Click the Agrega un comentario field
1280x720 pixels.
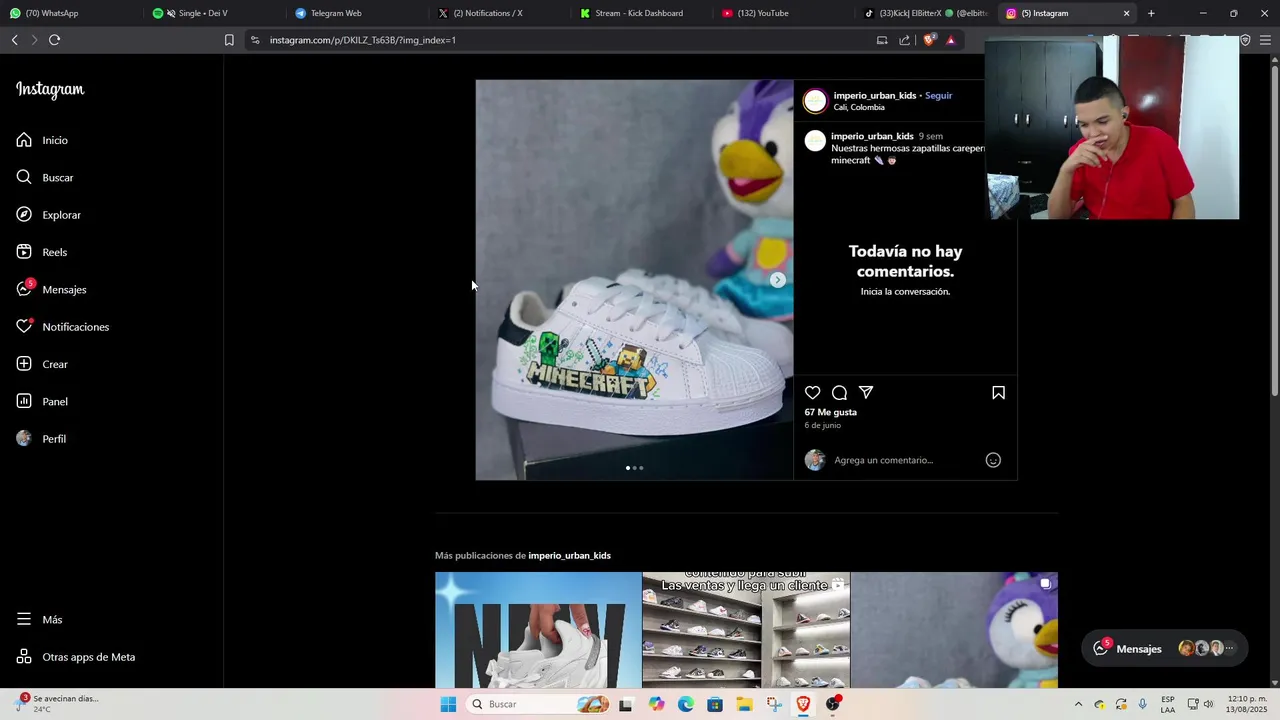point(905,460)
